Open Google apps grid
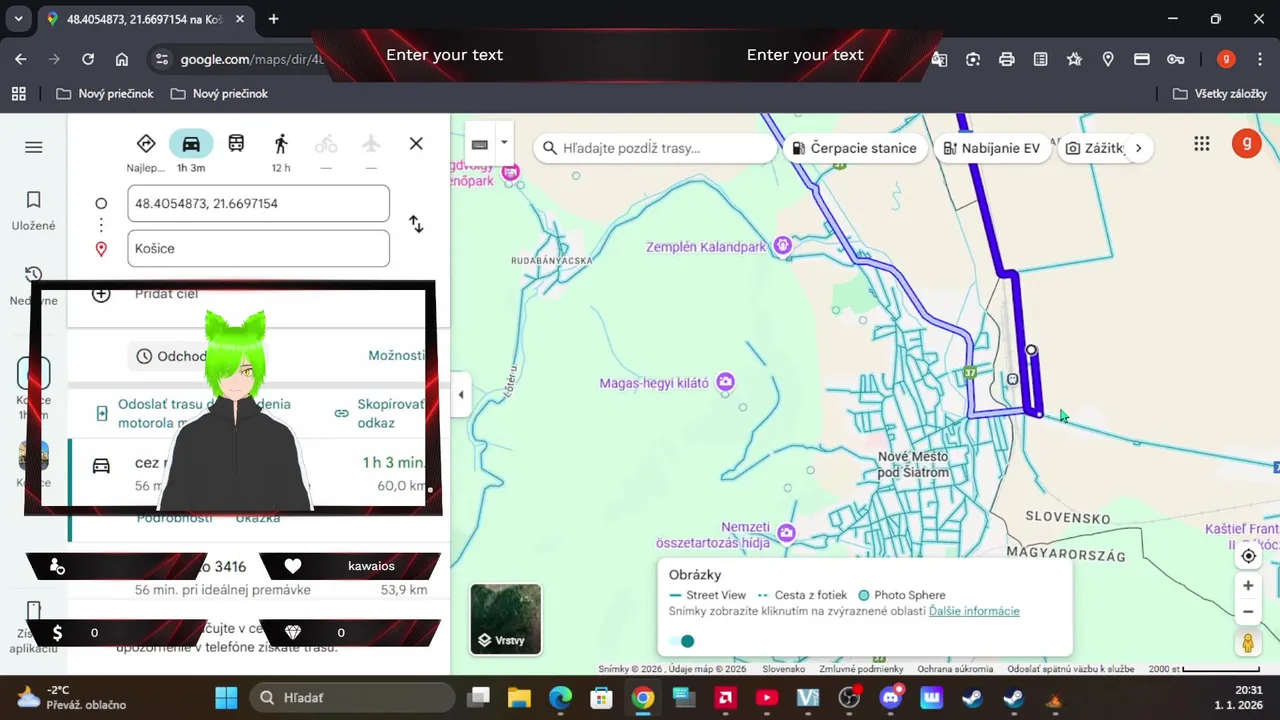 1202,144
